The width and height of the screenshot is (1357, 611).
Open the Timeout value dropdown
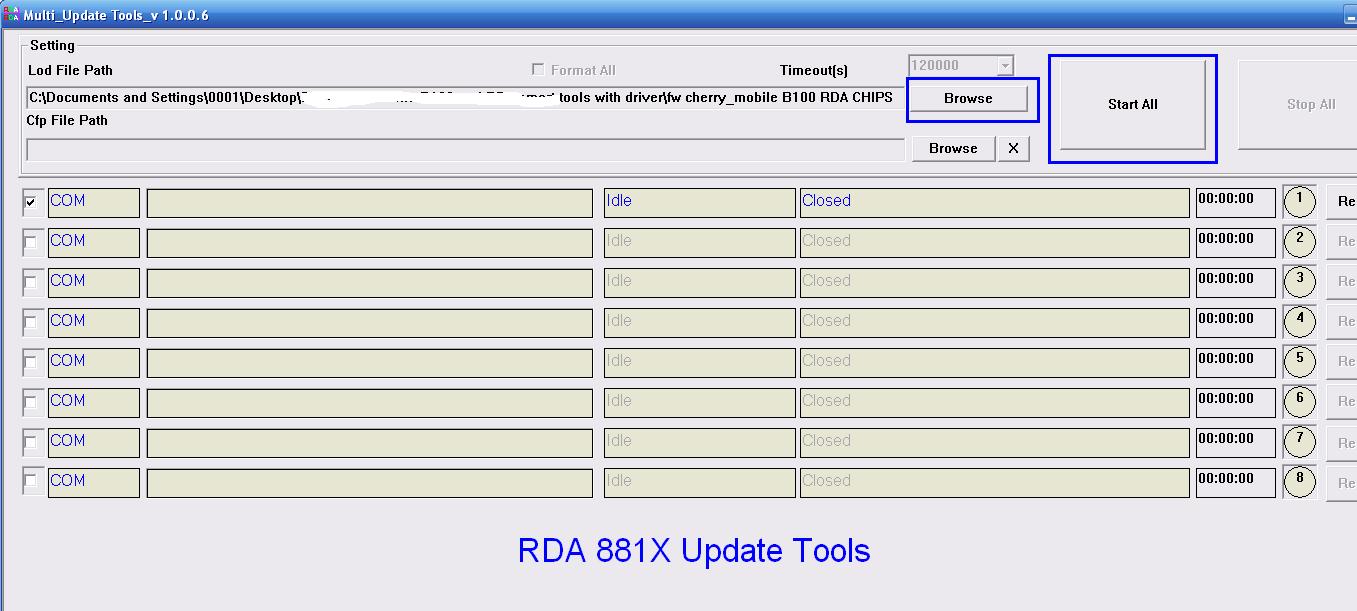(x=1004, y=64)
